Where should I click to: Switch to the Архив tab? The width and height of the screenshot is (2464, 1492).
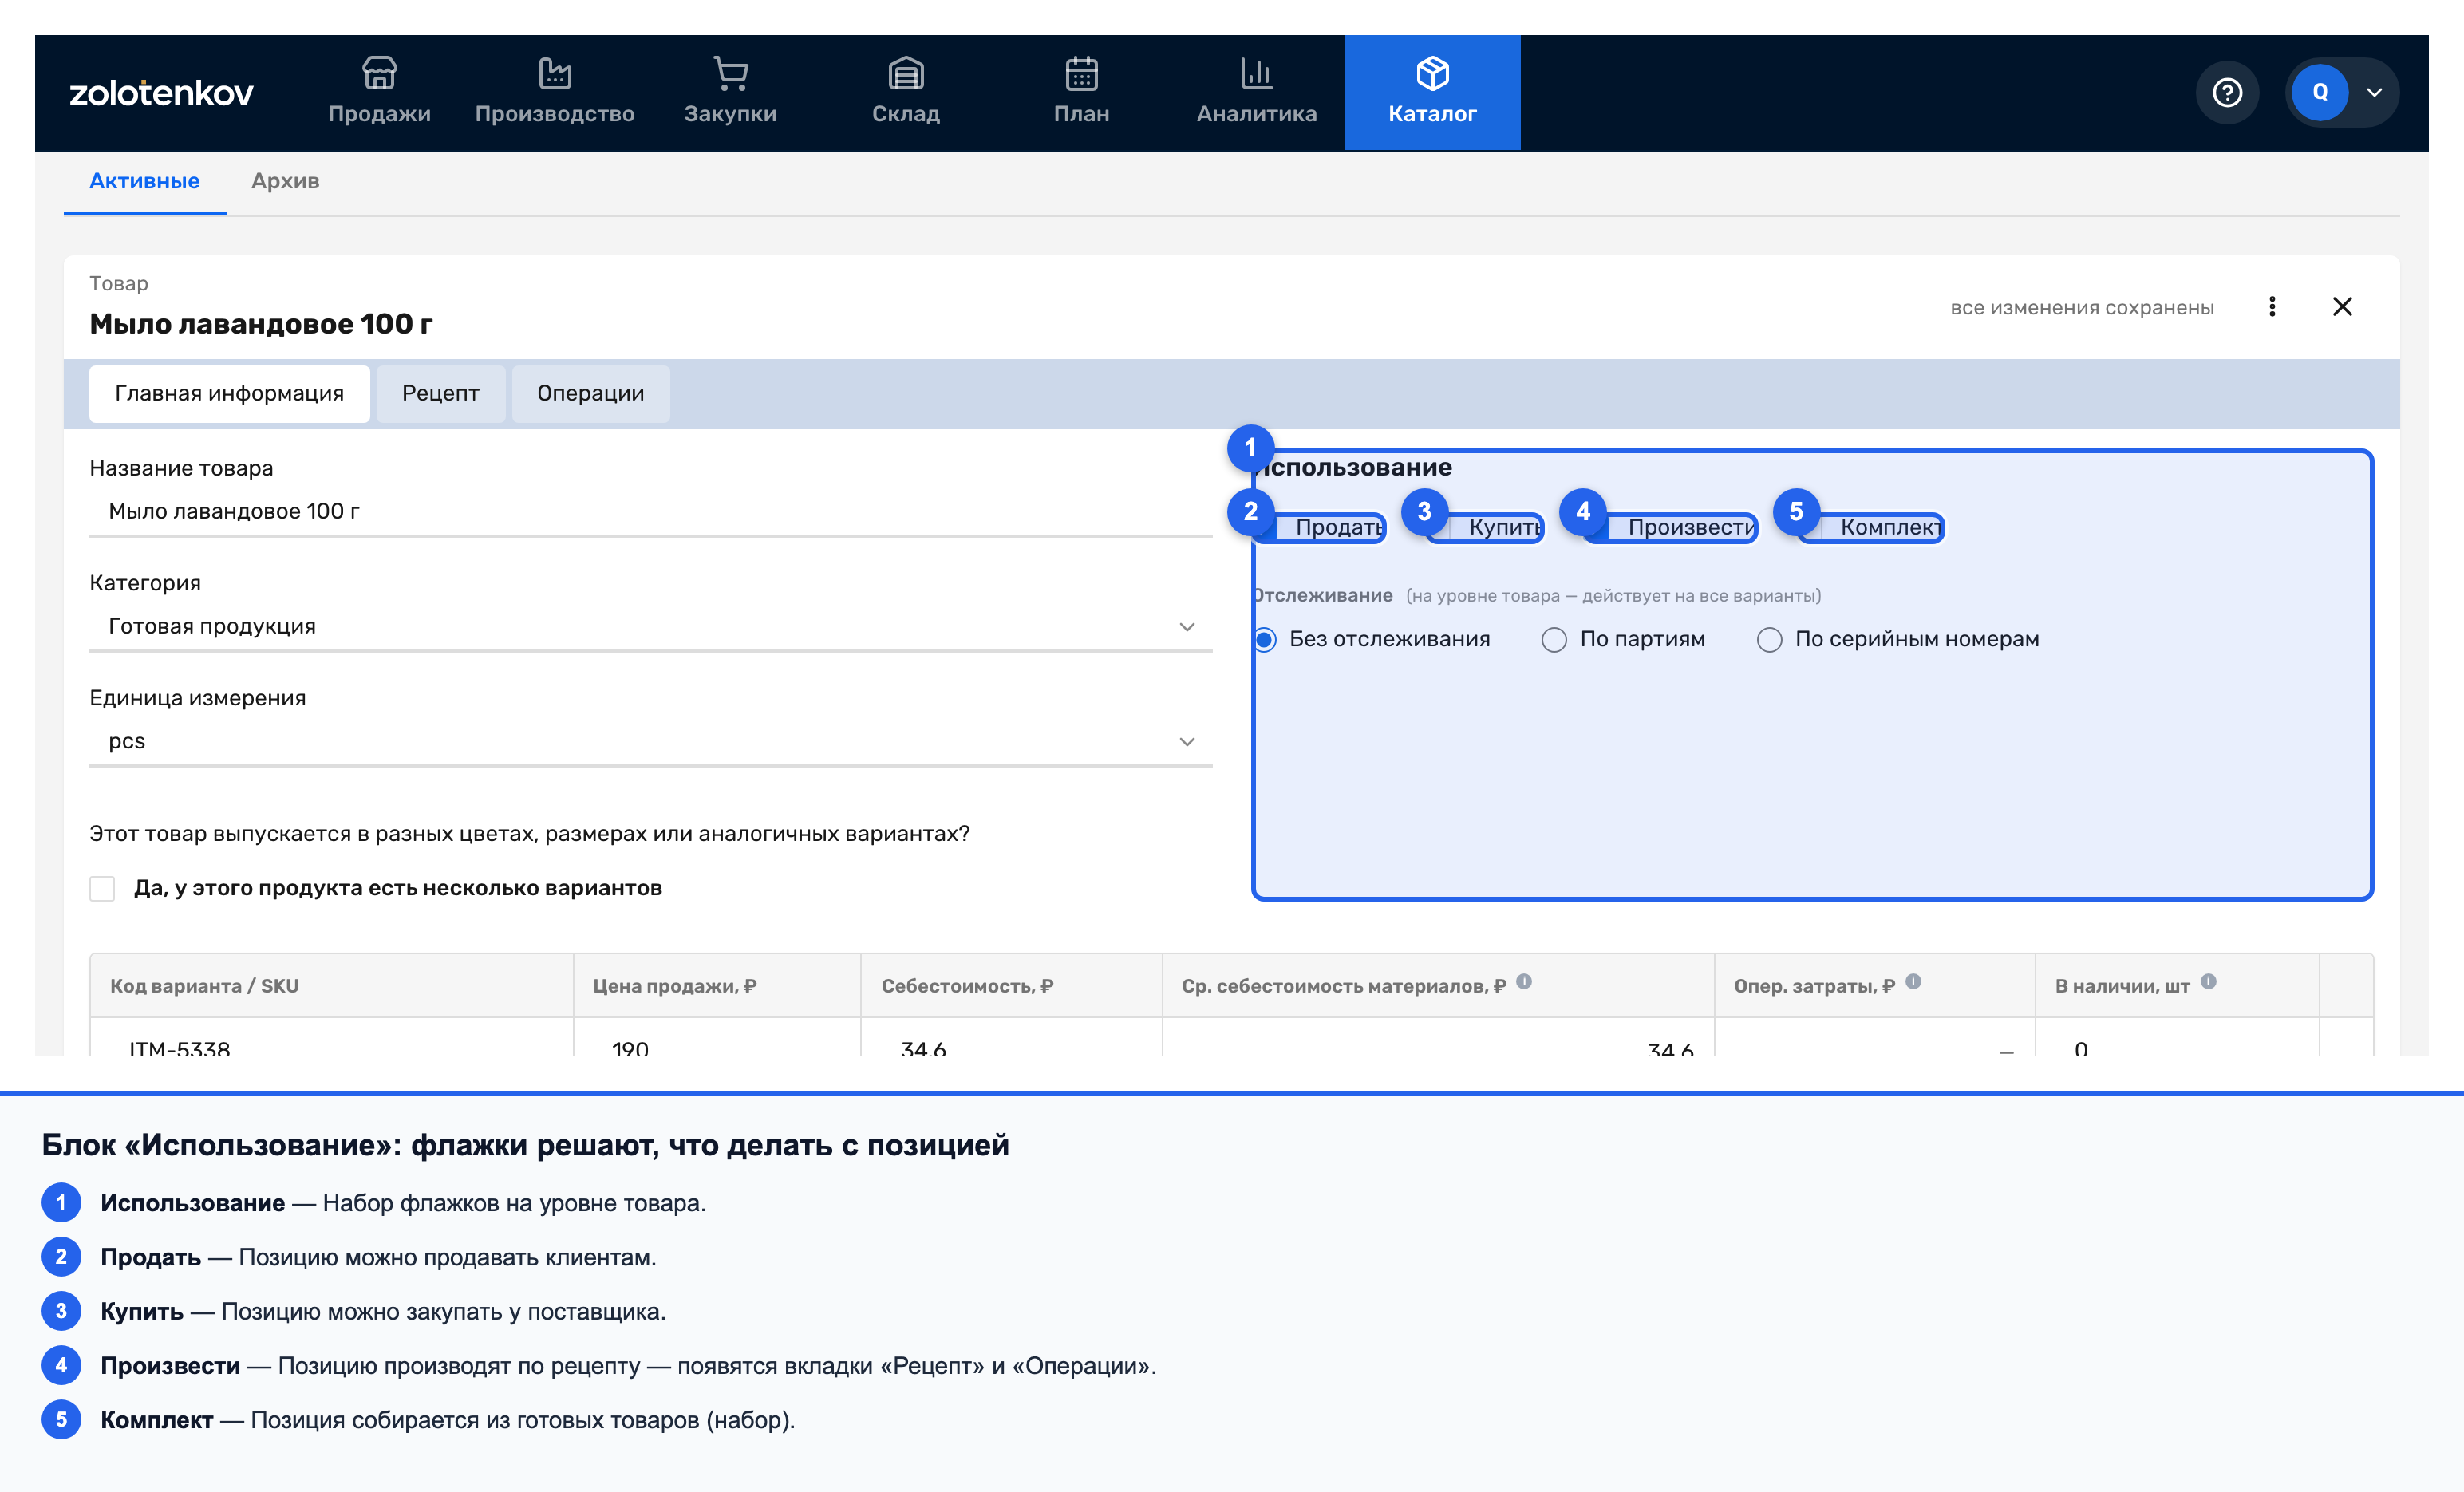tap(285, 181)
